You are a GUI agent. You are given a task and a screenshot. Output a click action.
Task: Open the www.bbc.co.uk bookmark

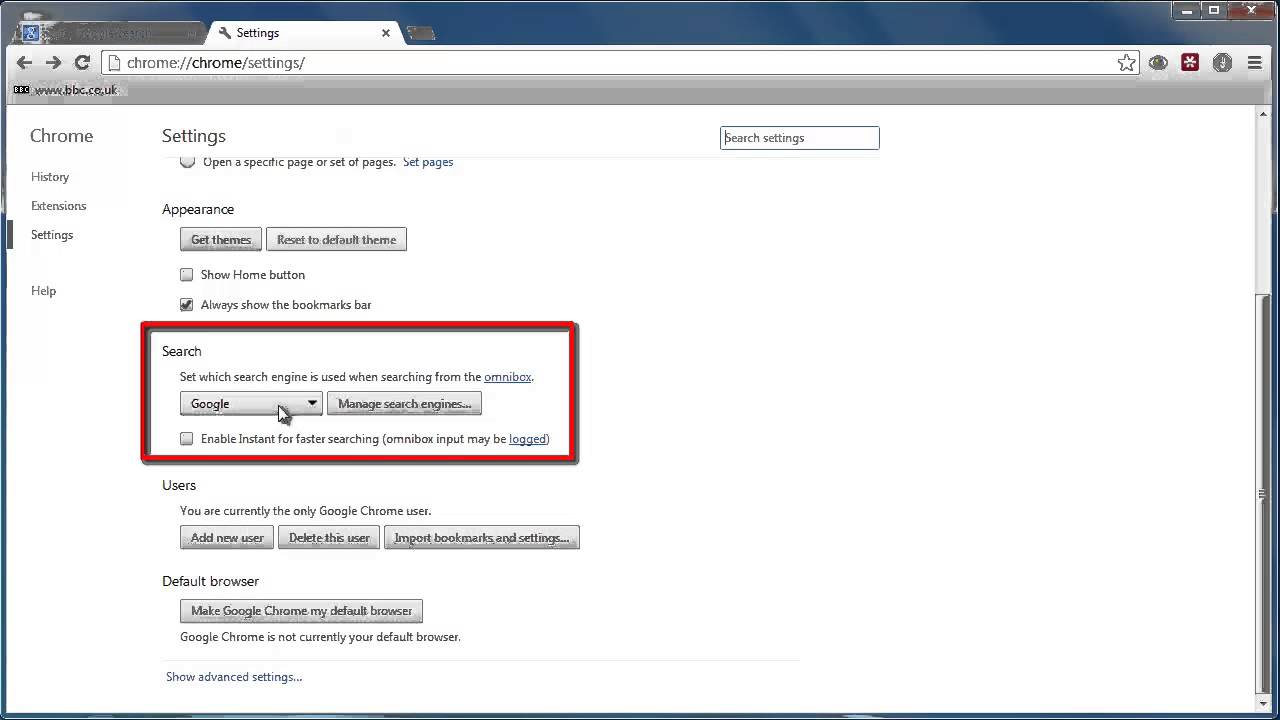click(x=66, y=90)
